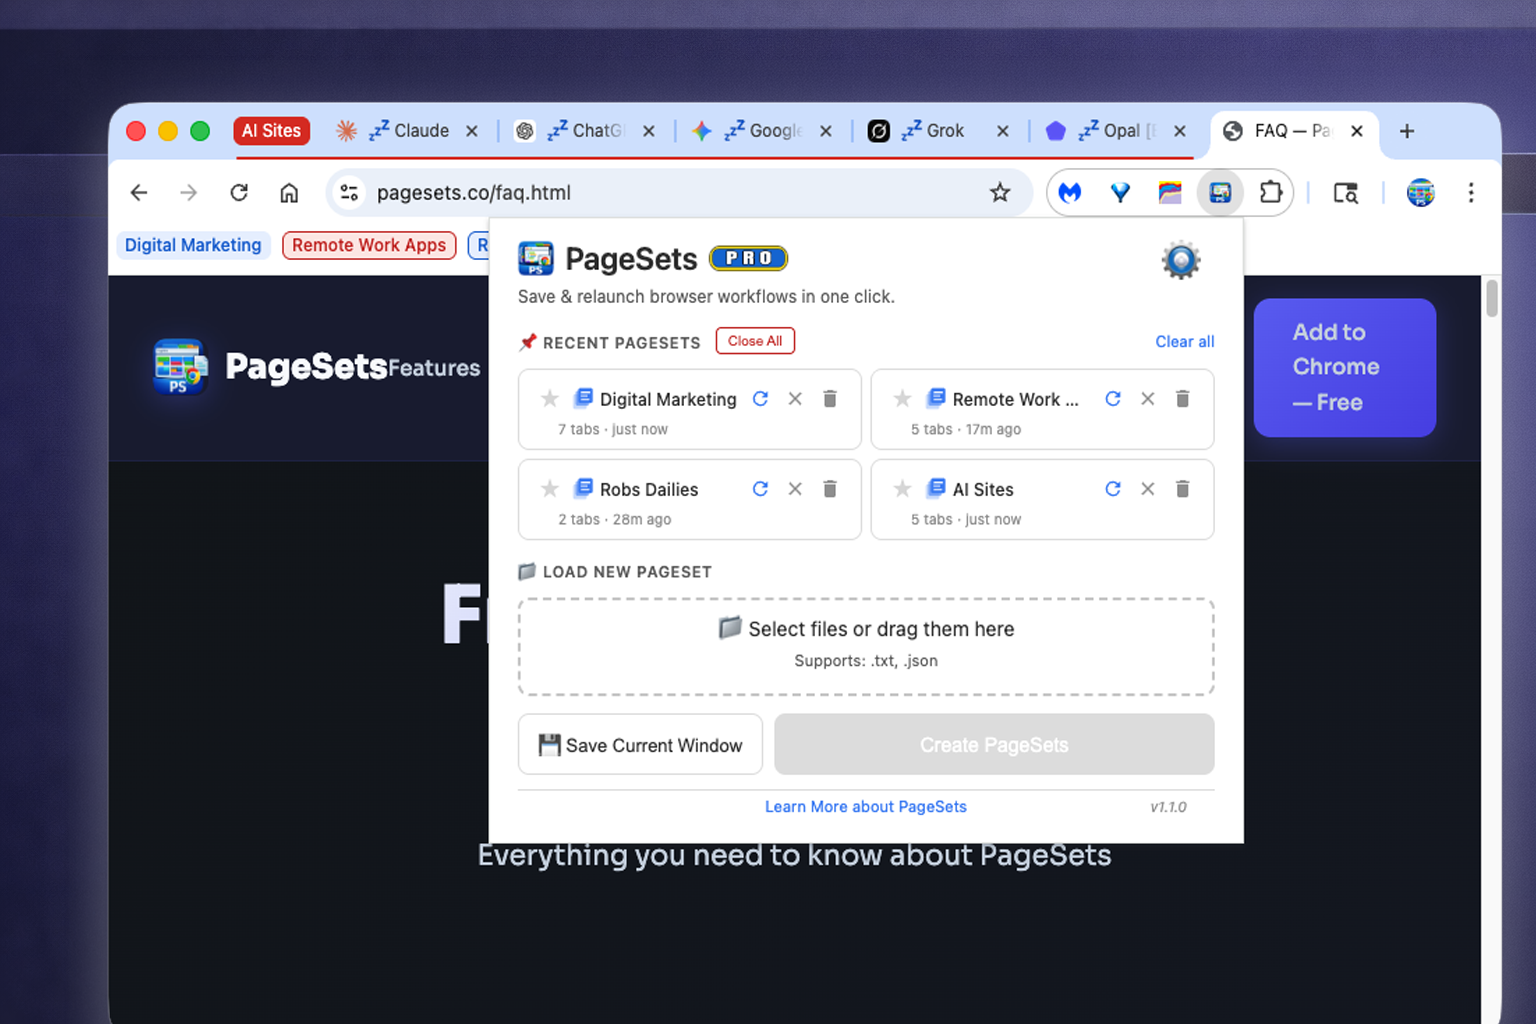Reload the AI Sites pageset in popup

pyautogui.click(x=1113, y=489)
